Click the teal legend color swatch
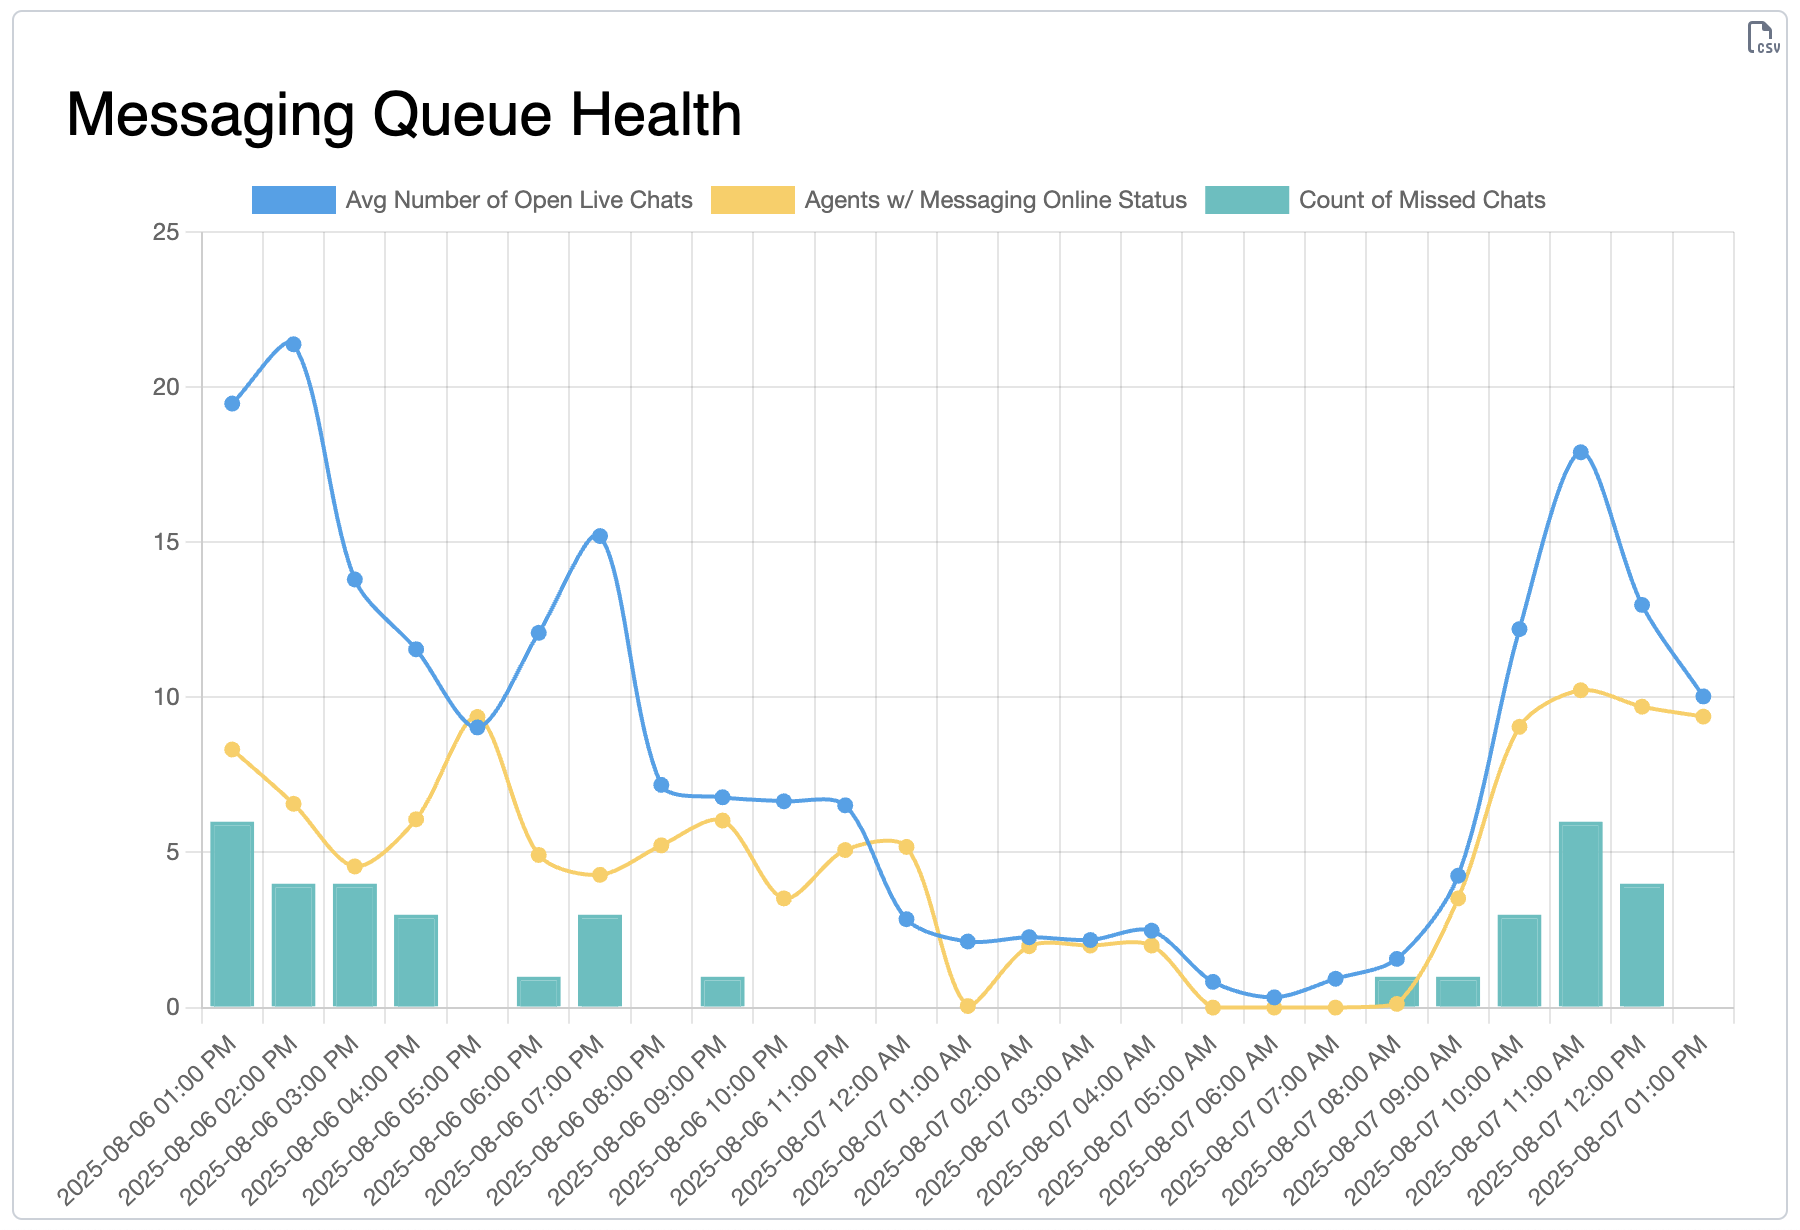 pos(1248,199)
